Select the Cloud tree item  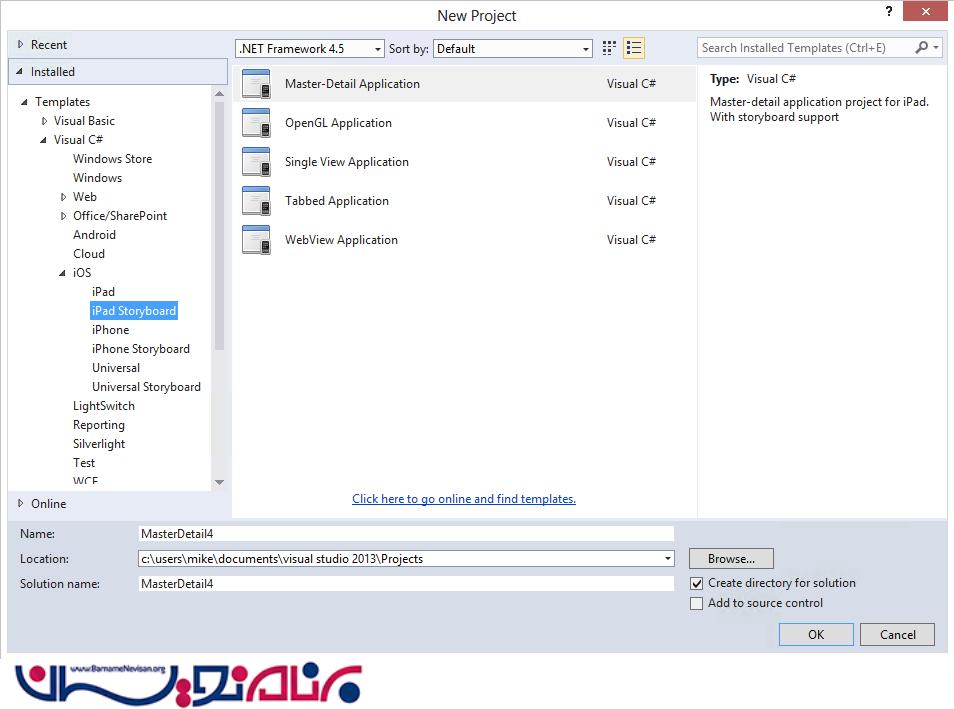pos(89,254)
